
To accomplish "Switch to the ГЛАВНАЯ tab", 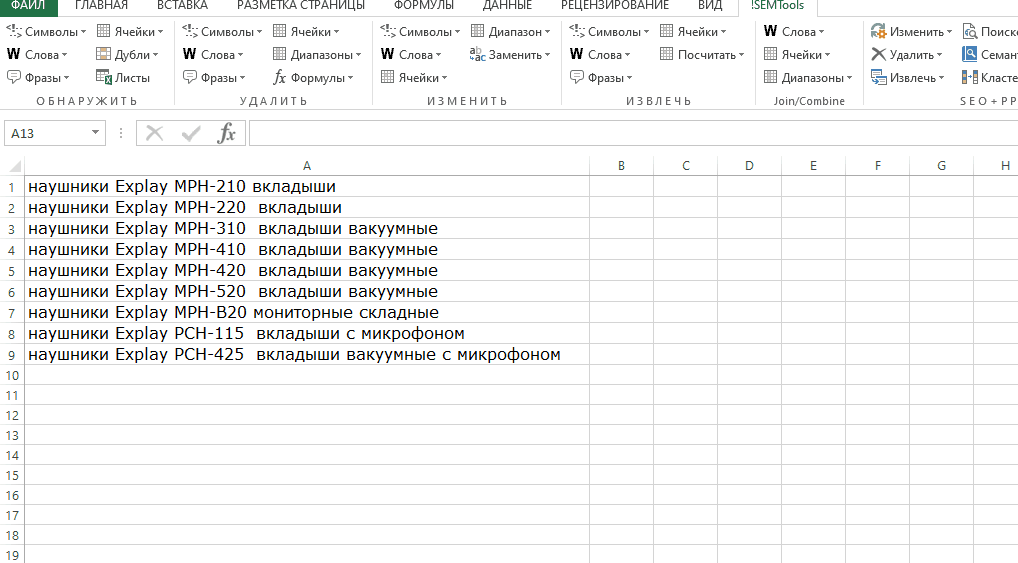I will point(101,6).
